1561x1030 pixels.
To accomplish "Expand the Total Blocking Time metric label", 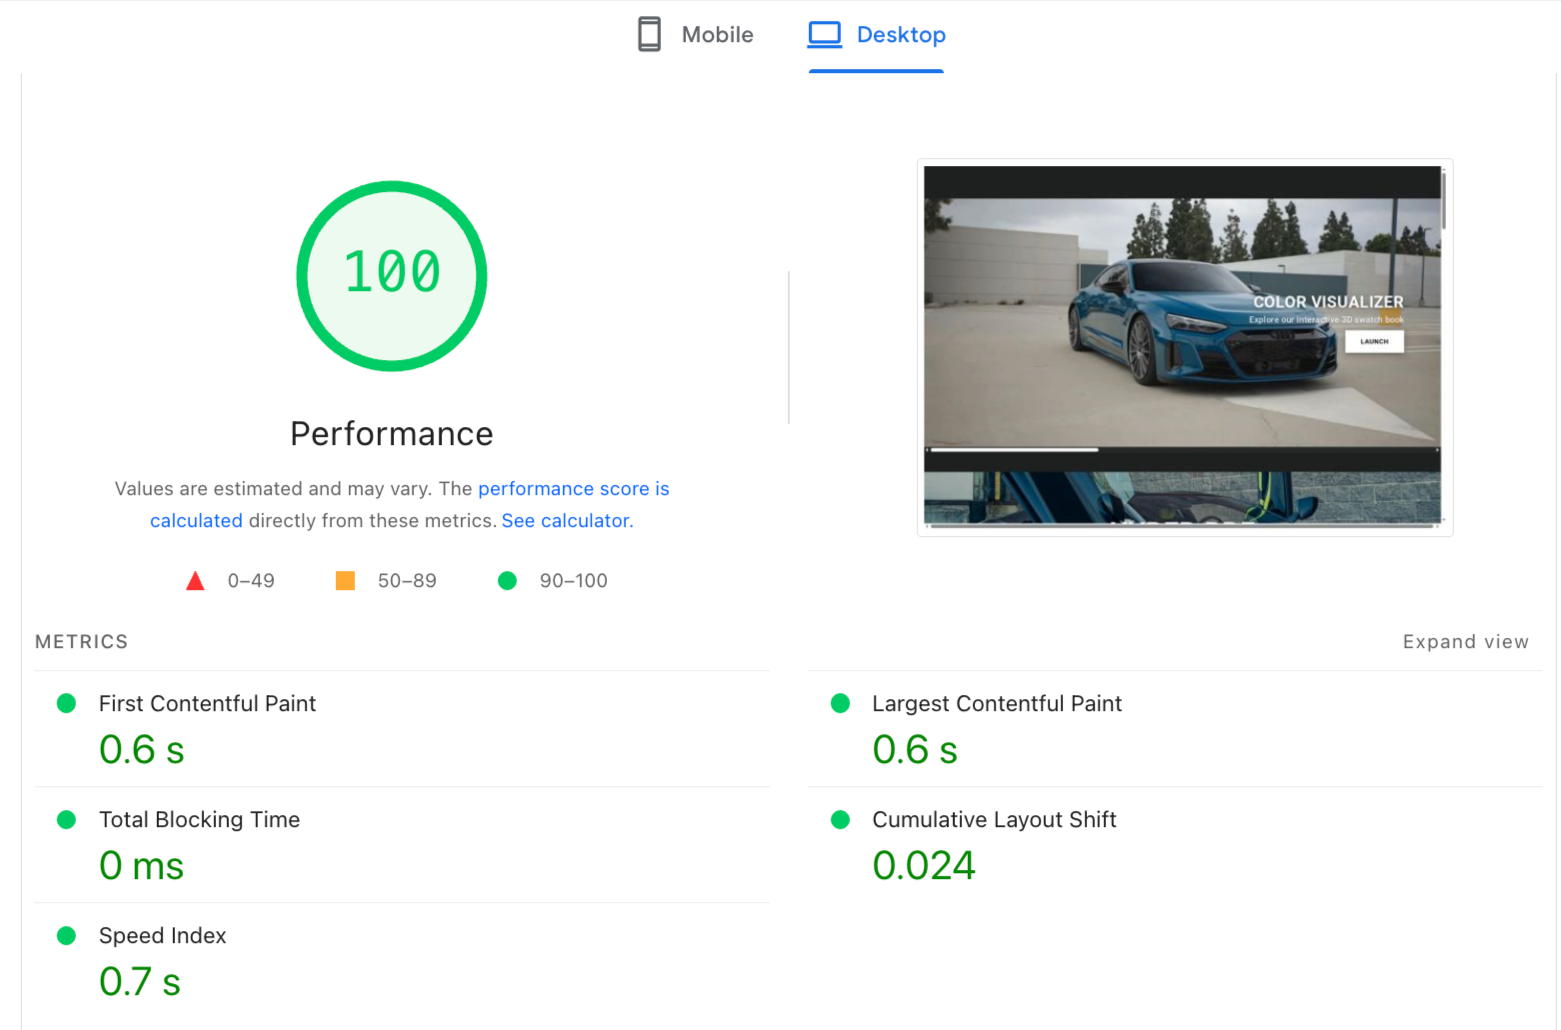I will coord(199,820).
